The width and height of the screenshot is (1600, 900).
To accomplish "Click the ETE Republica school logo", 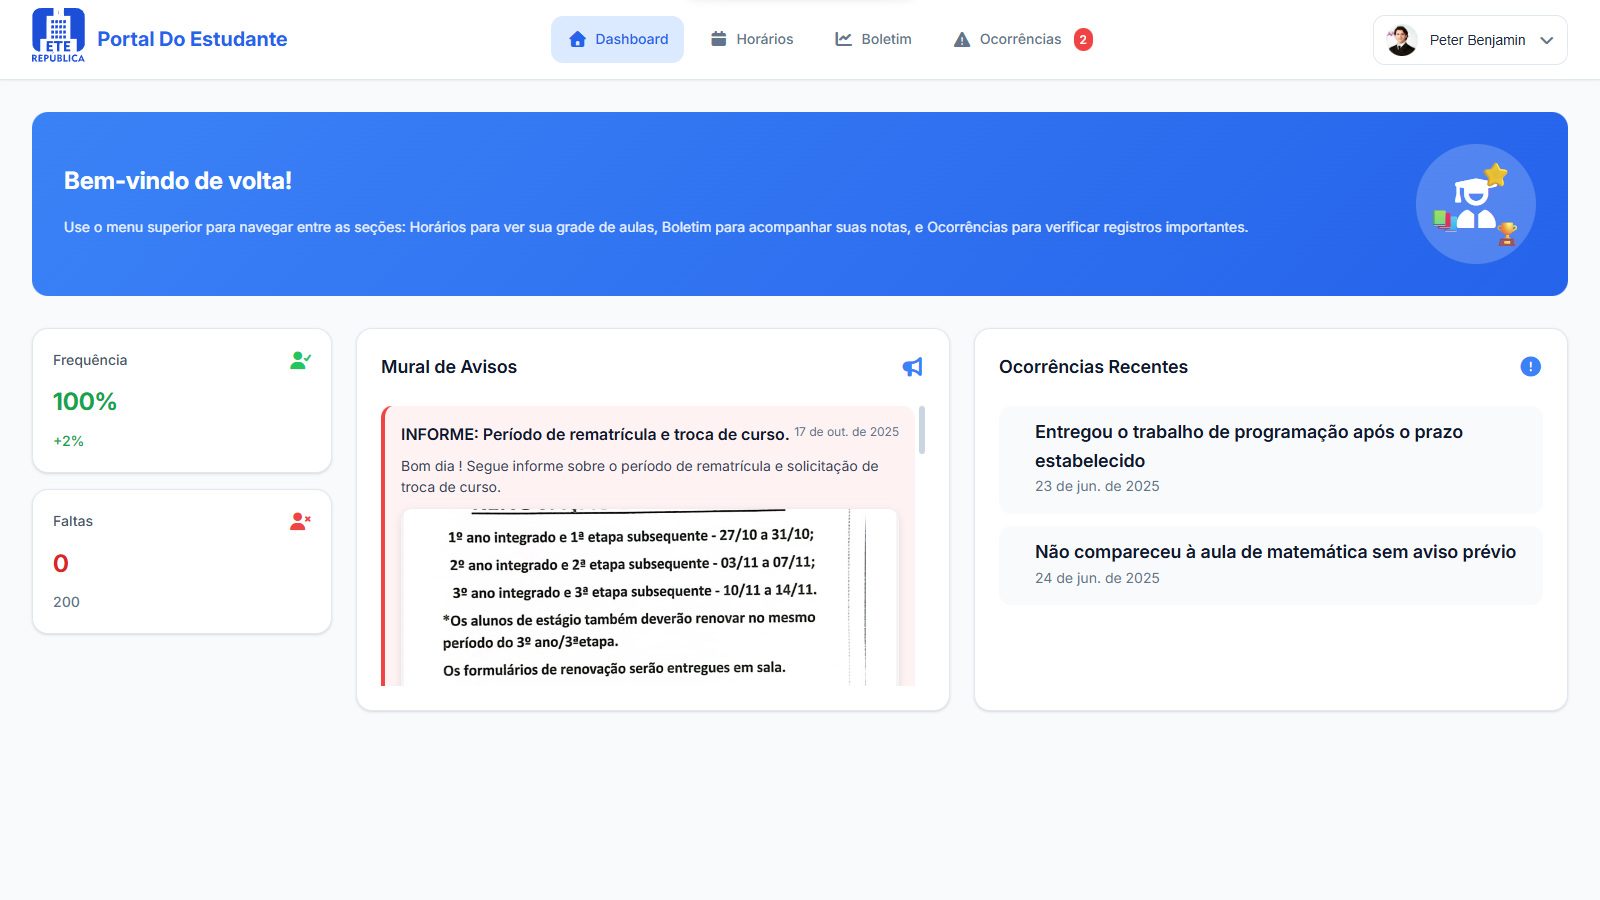I will (58, 36).
